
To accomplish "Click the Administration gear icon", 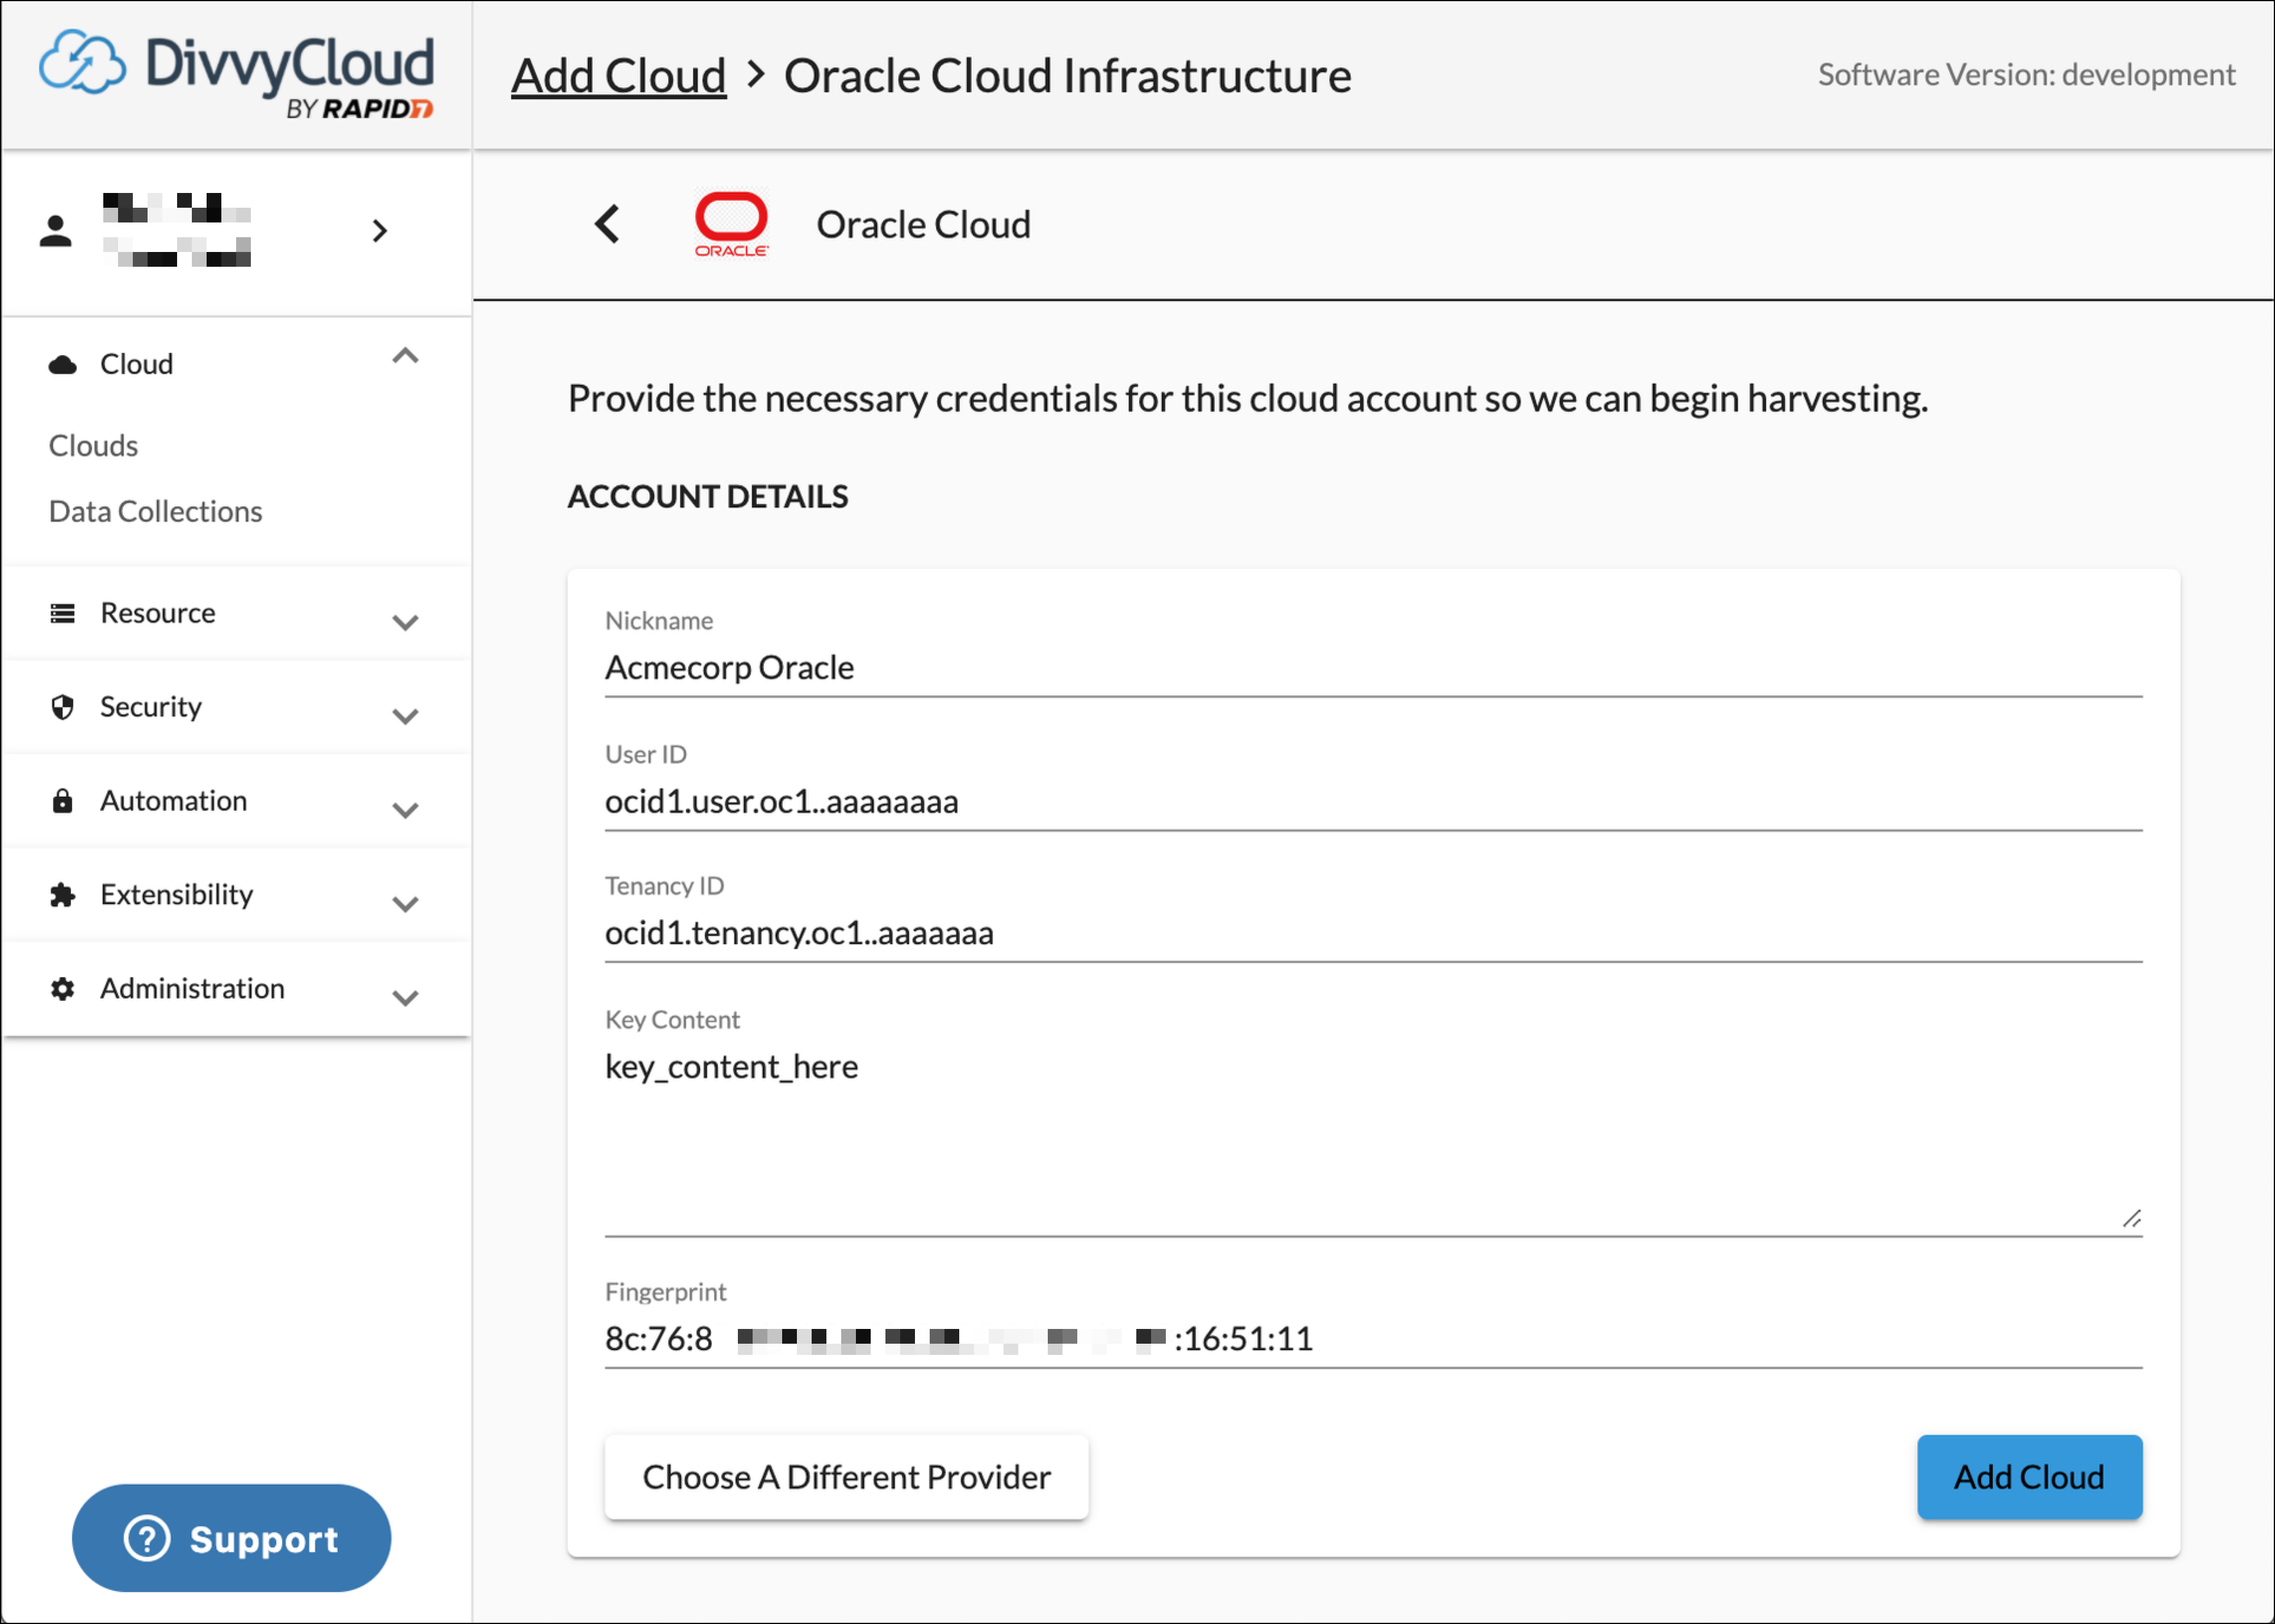I will pyautogui.click(x=63, y=988).
